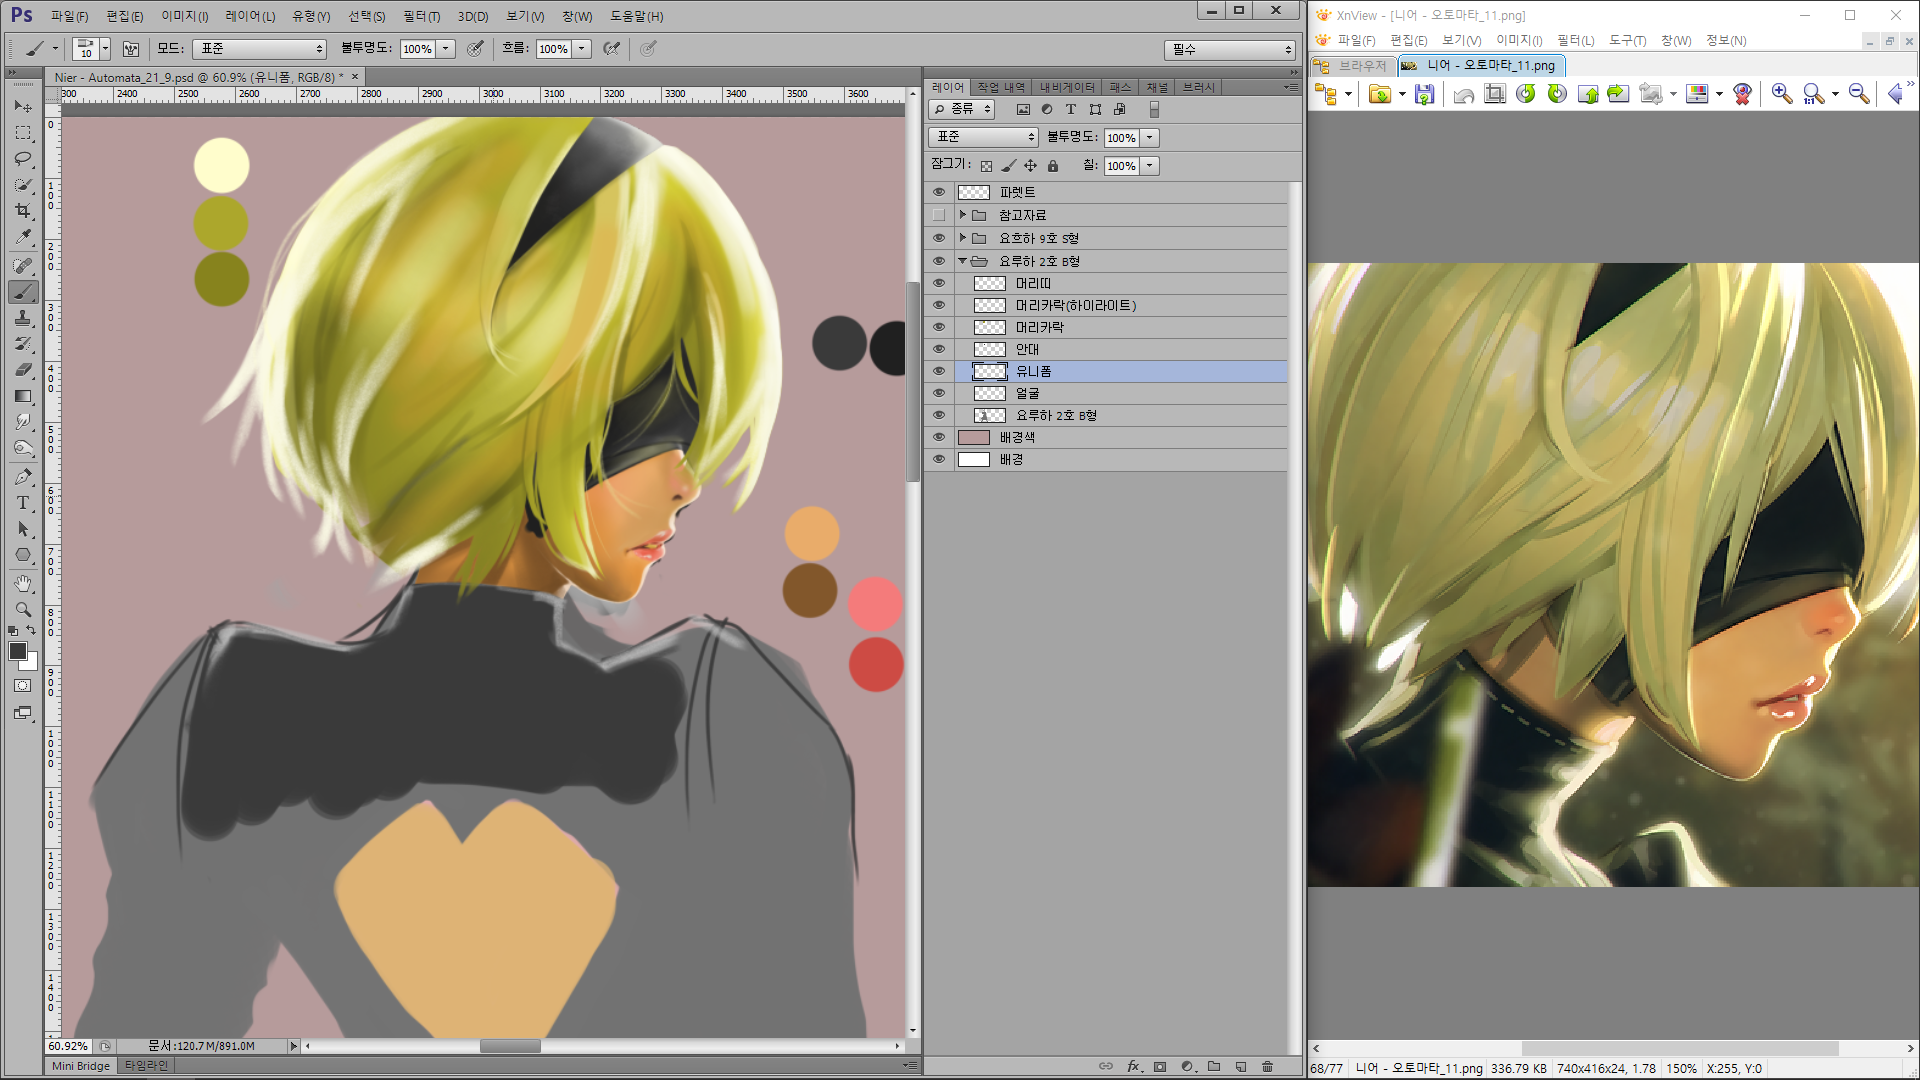Click the foreground color swatch
Screen dimensions: 1920x1080
pyautogui.click(x=17, y=651)
